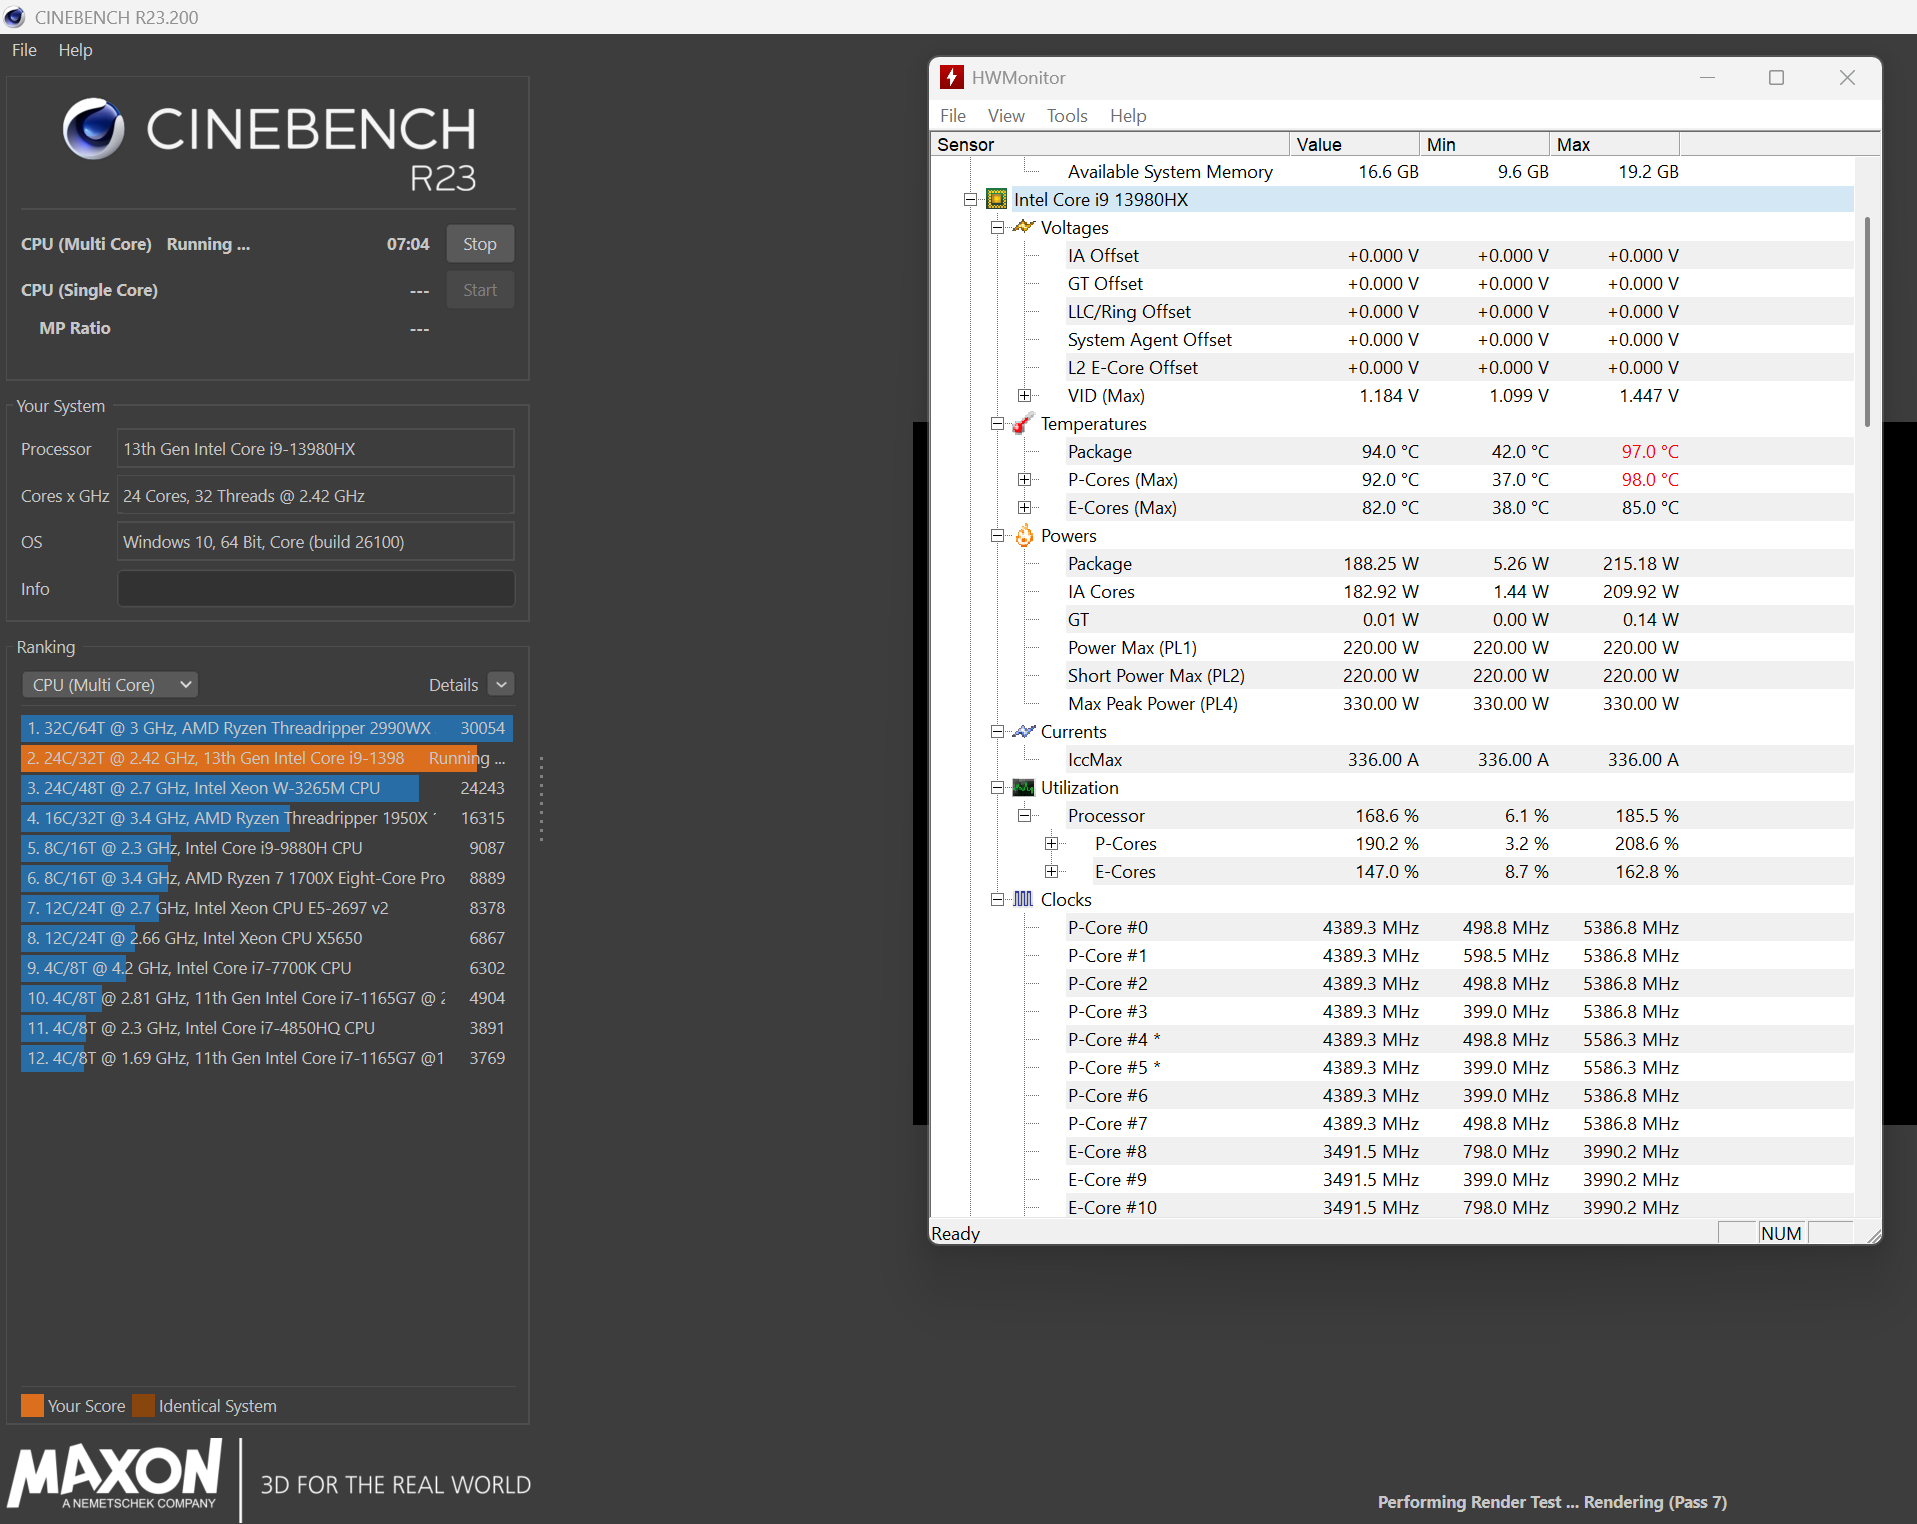Screen dimensions: 1917x1524
Task: Click the orange Your Score color swatch
Action: 32,1406
